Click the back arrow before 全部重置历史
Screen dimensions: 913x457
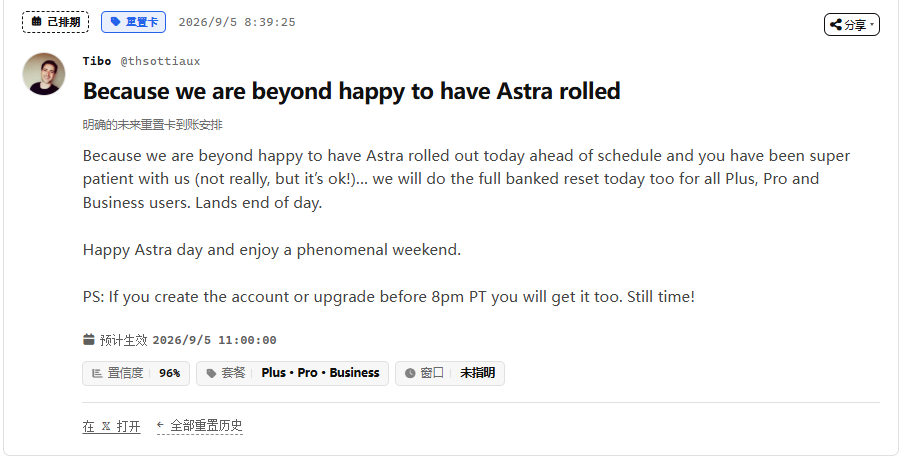click(x=161, y=425)
